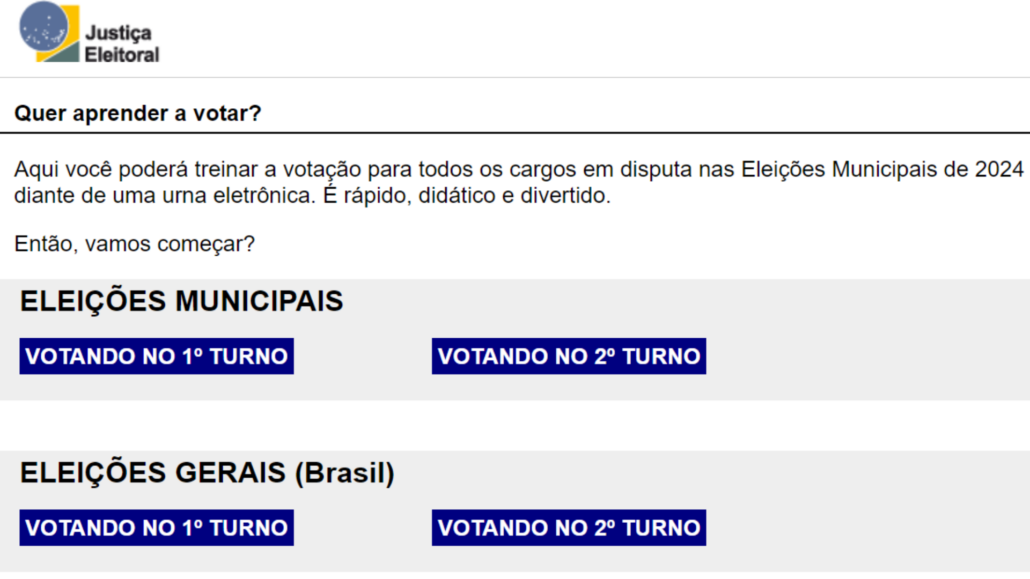Click the word "Justiça" in the logo
Viewport: 1030px width, 579px height.
[117, 33]
